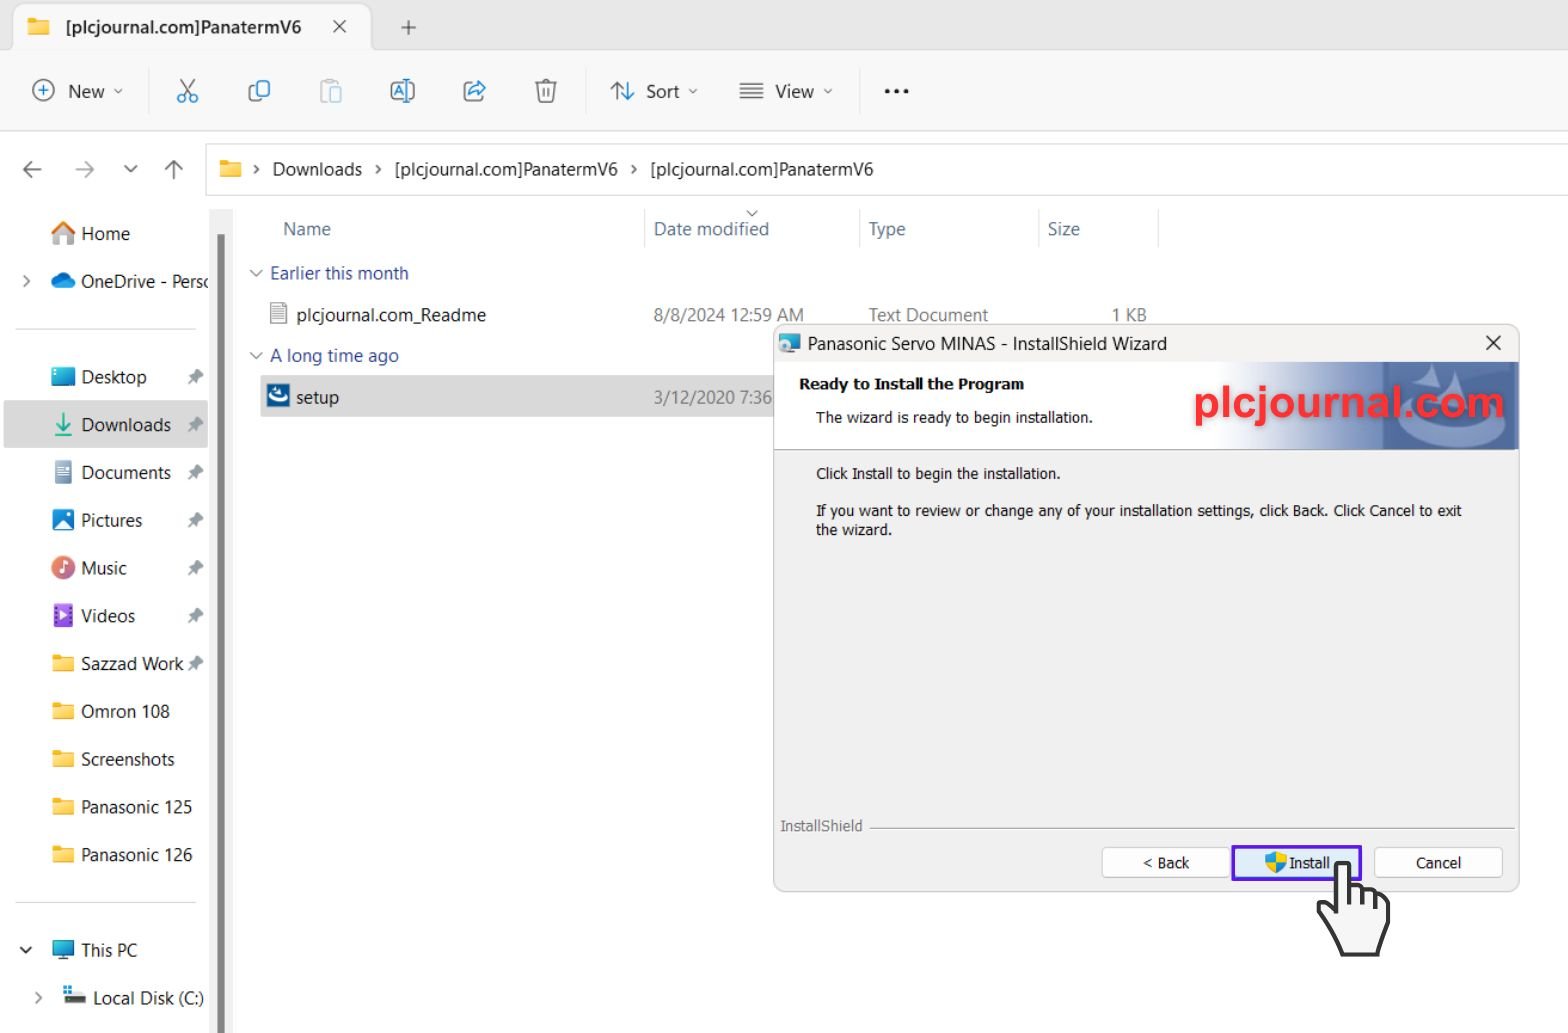1568x1033 pixels.
Task: Click the folder icon in address bar
Action: 230,169
